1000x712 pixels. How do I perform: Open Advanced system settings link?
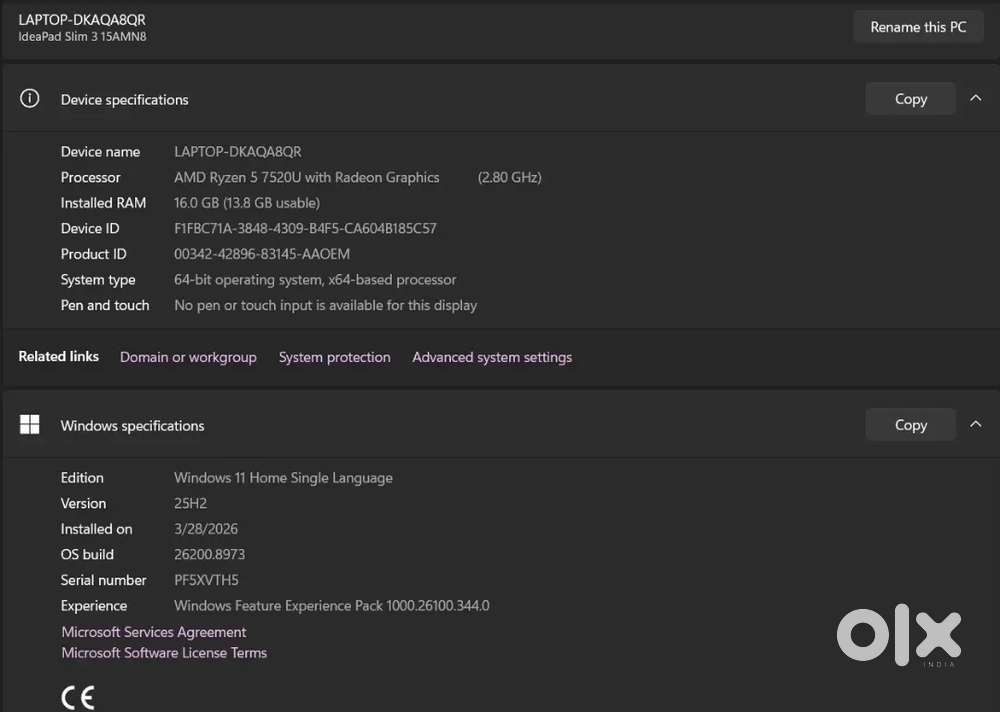tap(492, 357)
